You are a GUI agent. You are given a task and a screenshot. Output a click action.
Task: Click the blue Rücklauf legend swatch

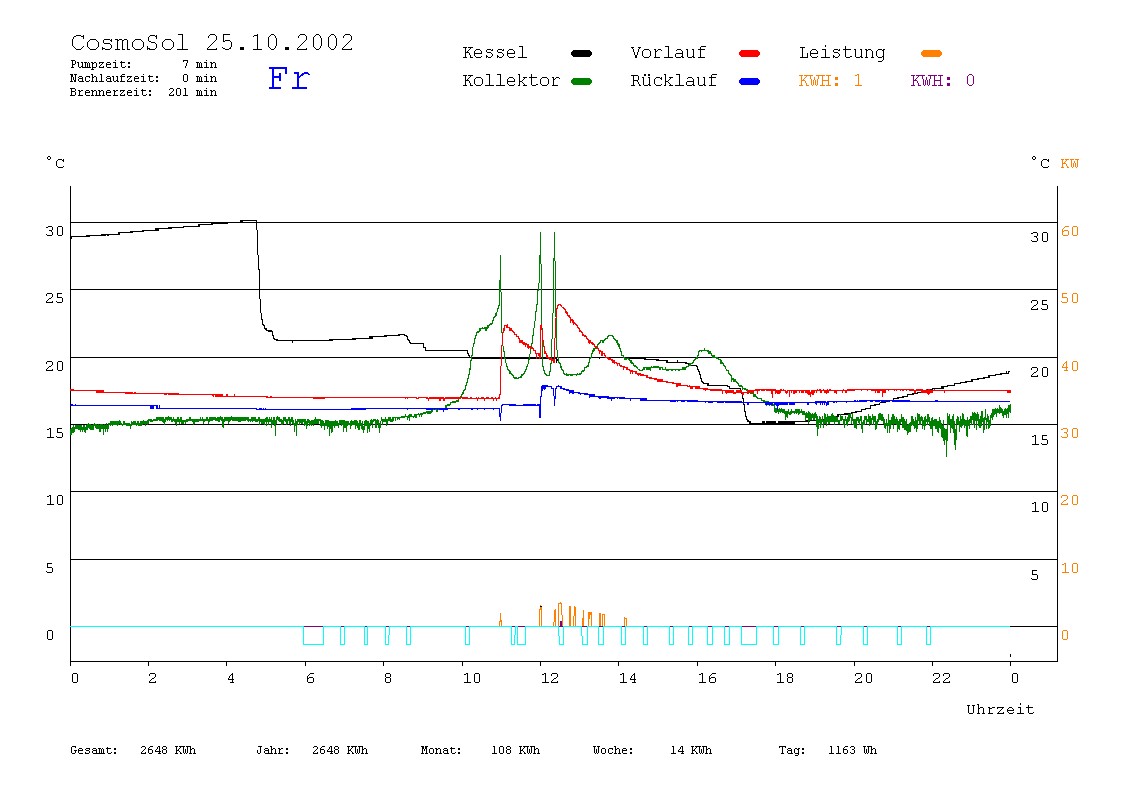(750, 81)
